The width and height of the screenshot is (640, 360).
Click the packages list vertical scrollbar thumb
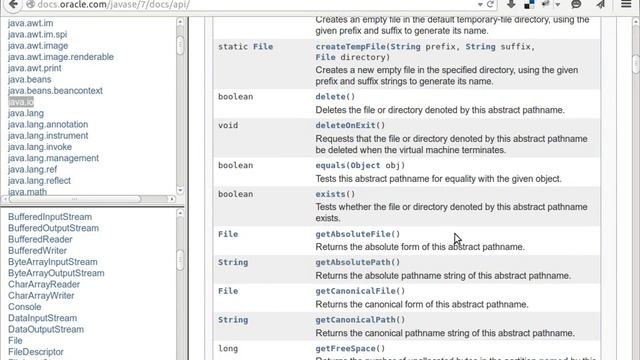[180, 45]
